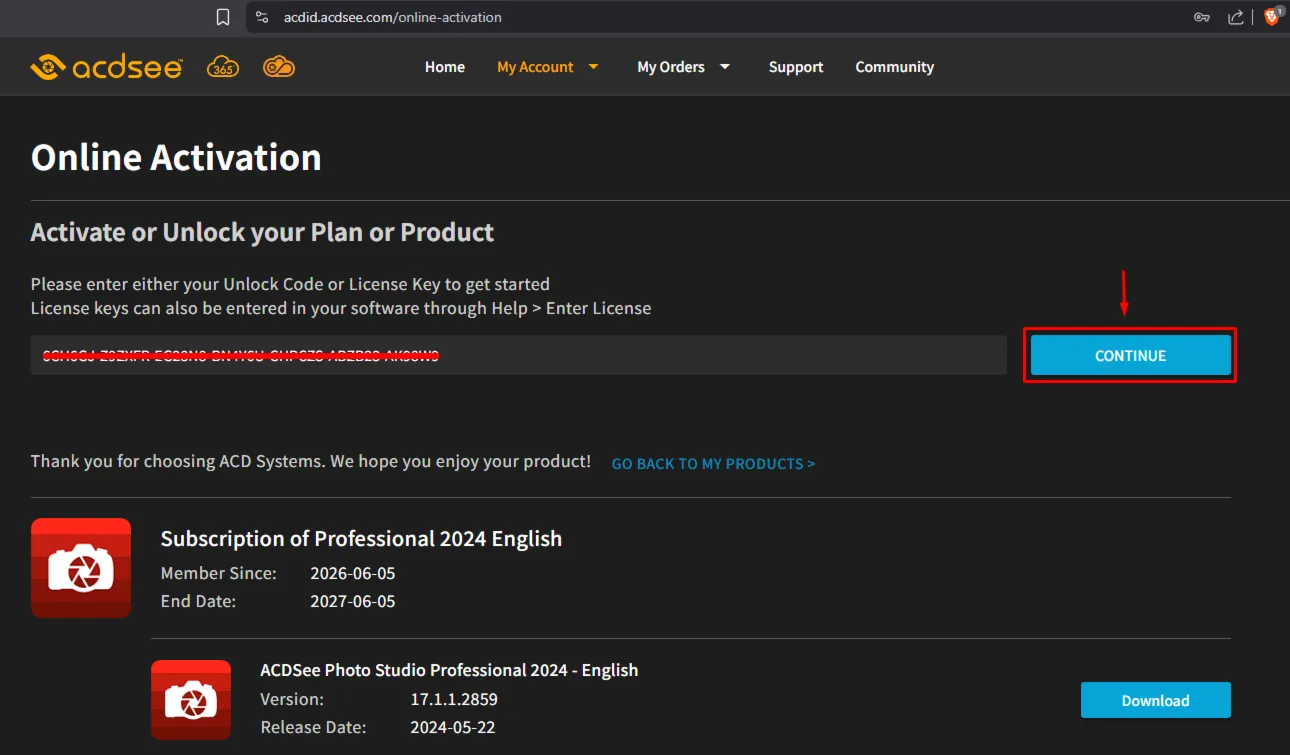Click the Release Date value 2024-05-22

[452, 727]
